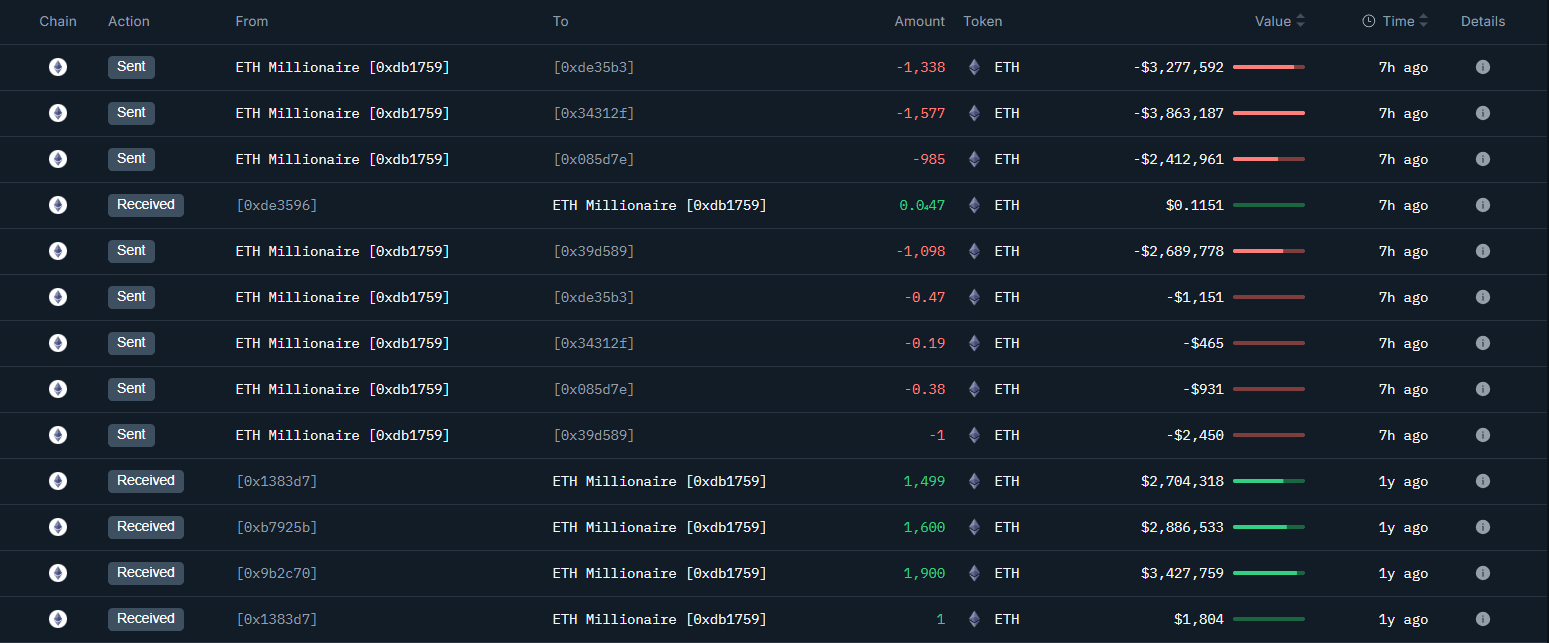Click Sent badge on -1,098 ETH row
This screenshot has height=643, width=1549.
(131, 251)
